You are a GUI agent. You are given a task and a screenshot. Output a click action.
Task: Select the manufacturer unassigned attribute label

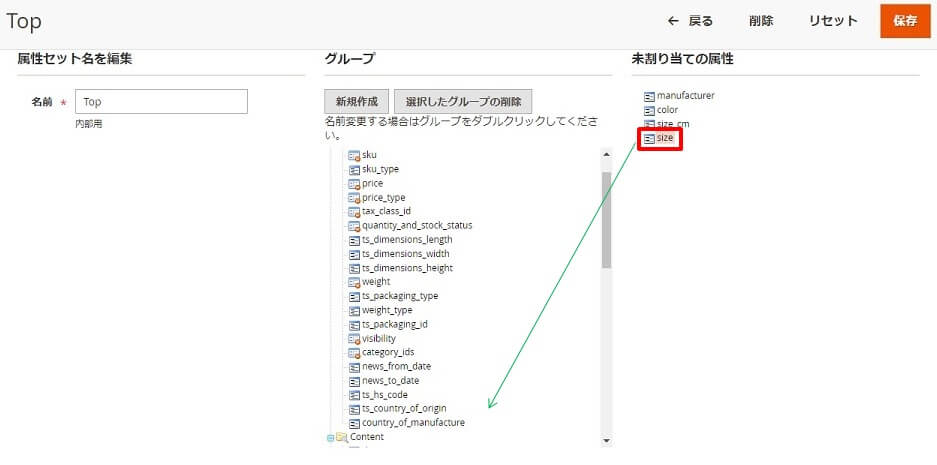(x=685, y=96)
